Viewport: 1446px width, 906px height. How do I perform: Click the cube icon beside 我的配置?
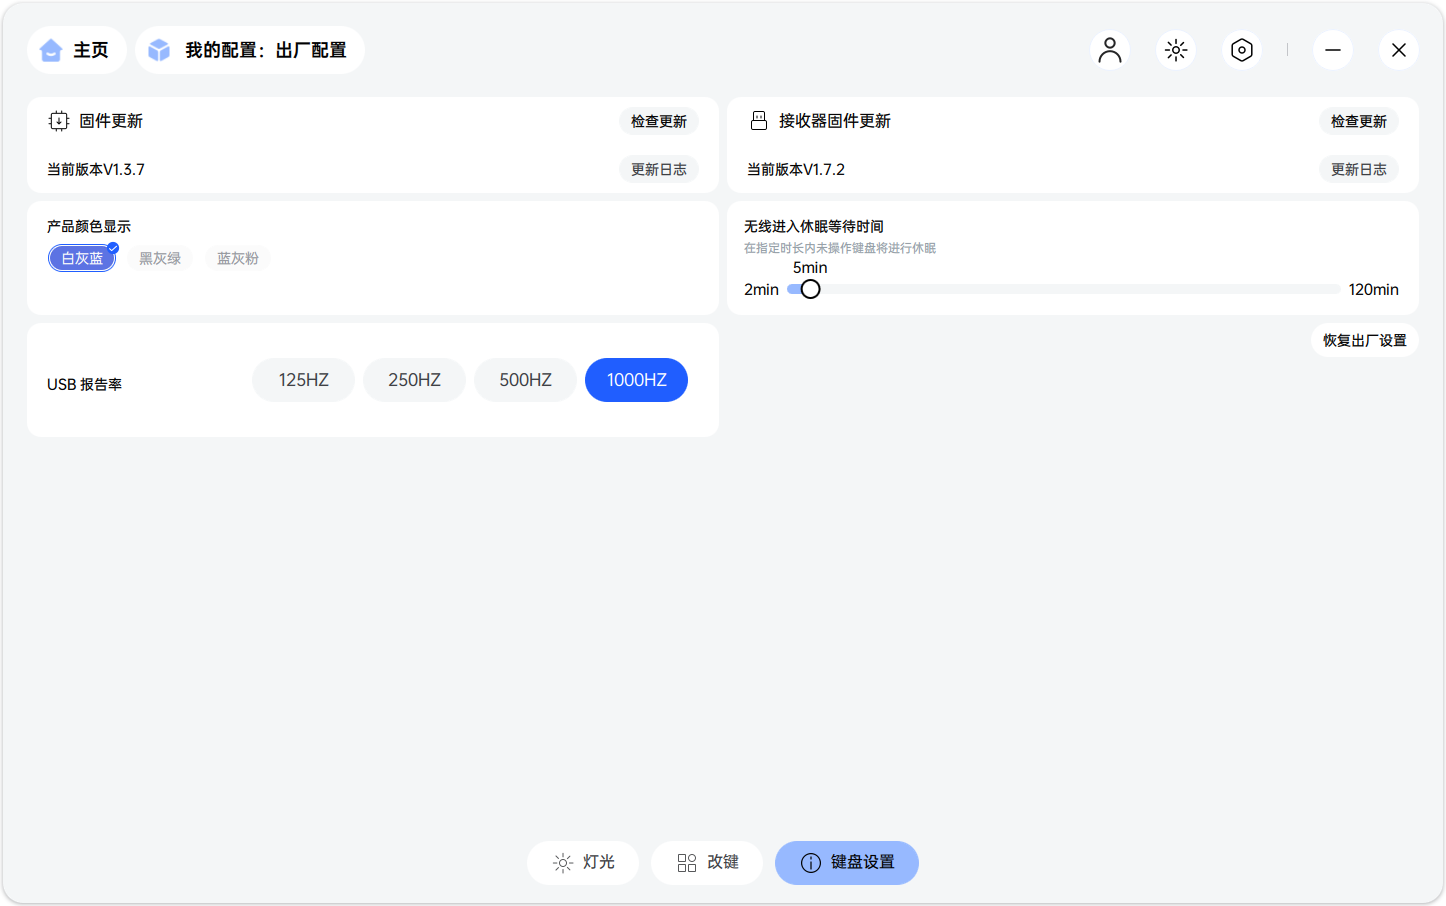point(159,50)
